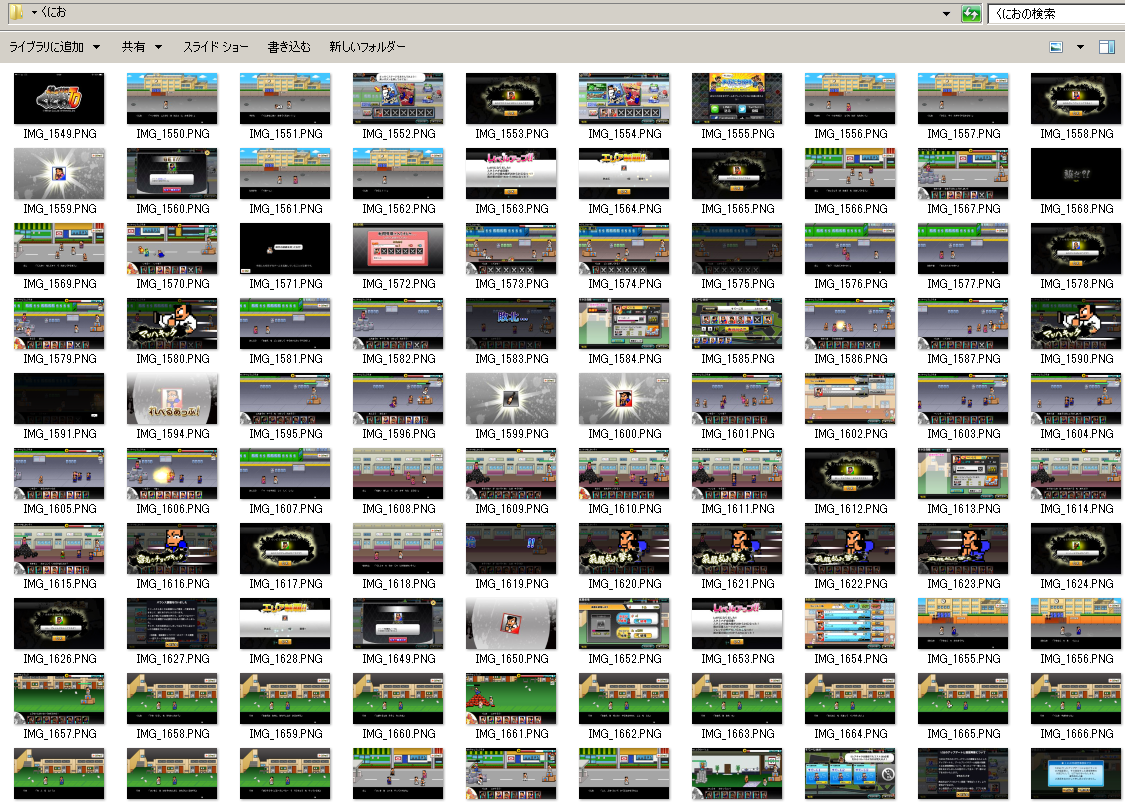Viewport: 1125px width, 804px height.
Task: Open the address bar history dropdown arrow
Action: (x=946, y=14)
